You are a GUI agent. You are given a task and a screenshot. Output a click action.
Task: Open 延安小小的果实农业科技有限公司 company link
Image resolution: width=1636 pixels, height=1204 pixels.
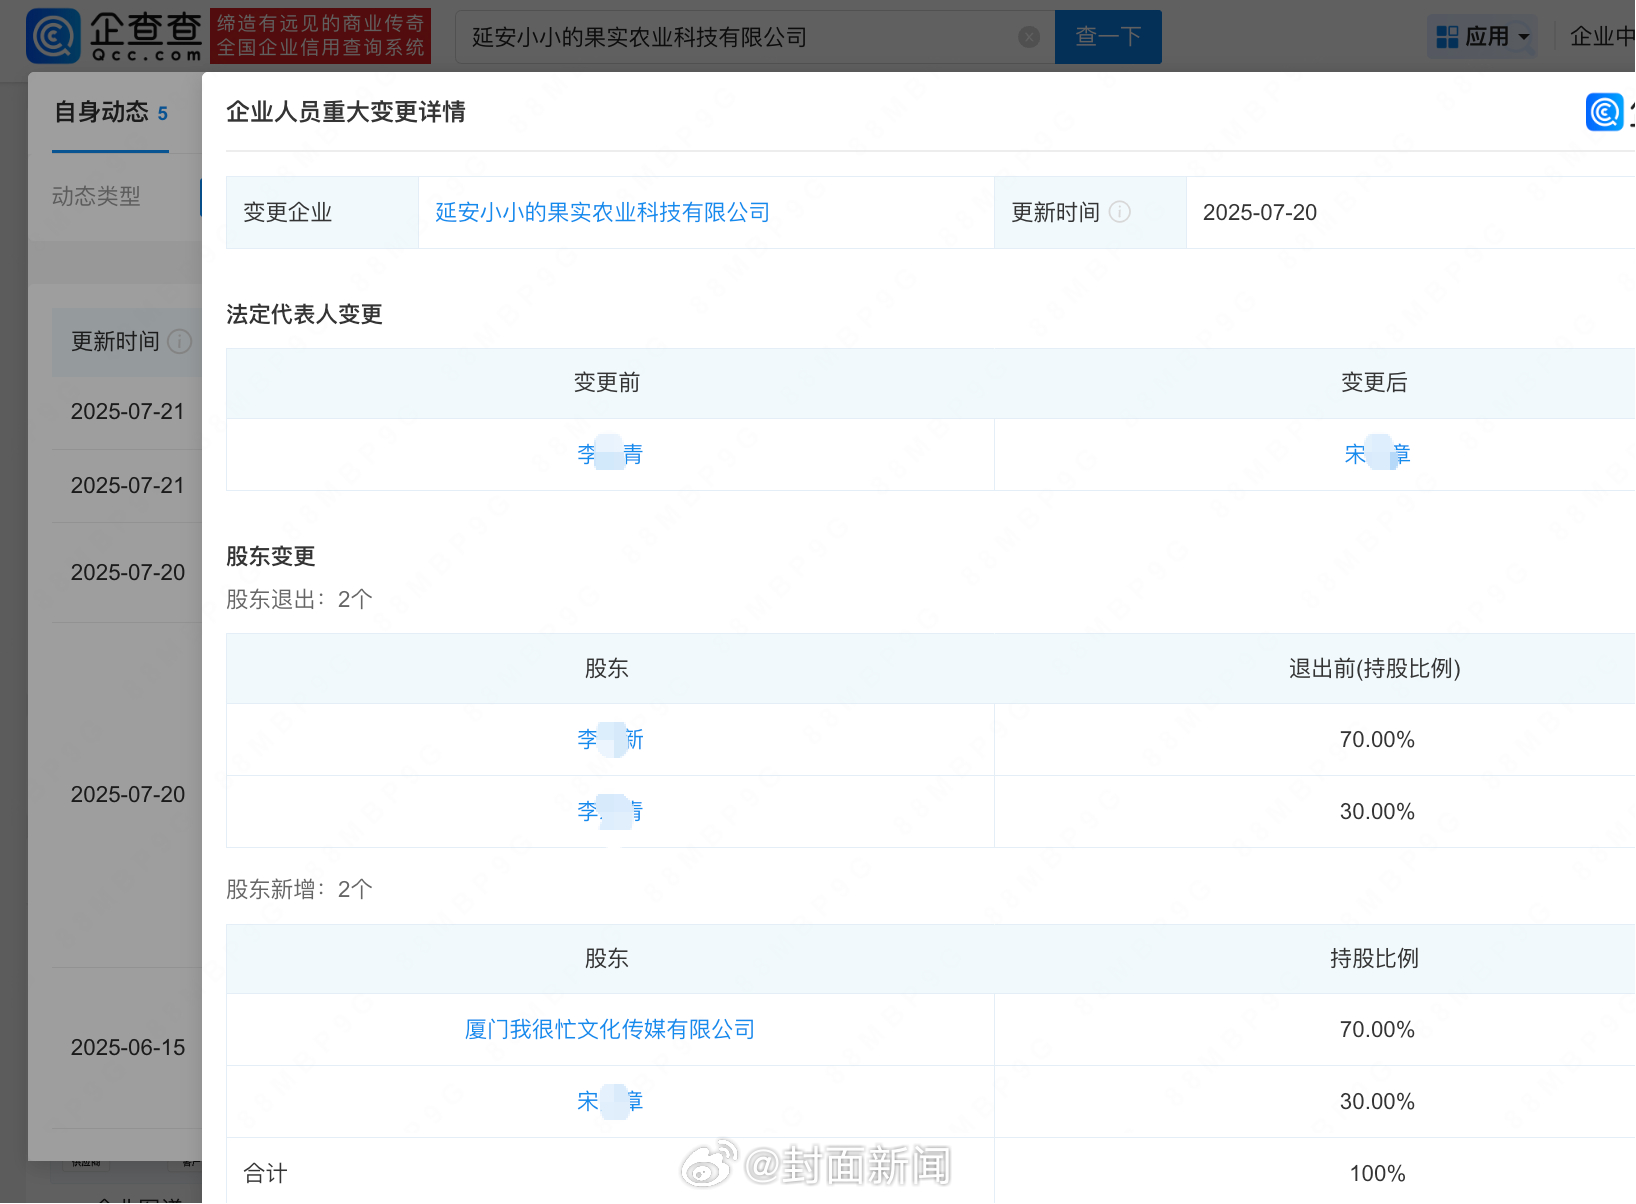(603, 212)
